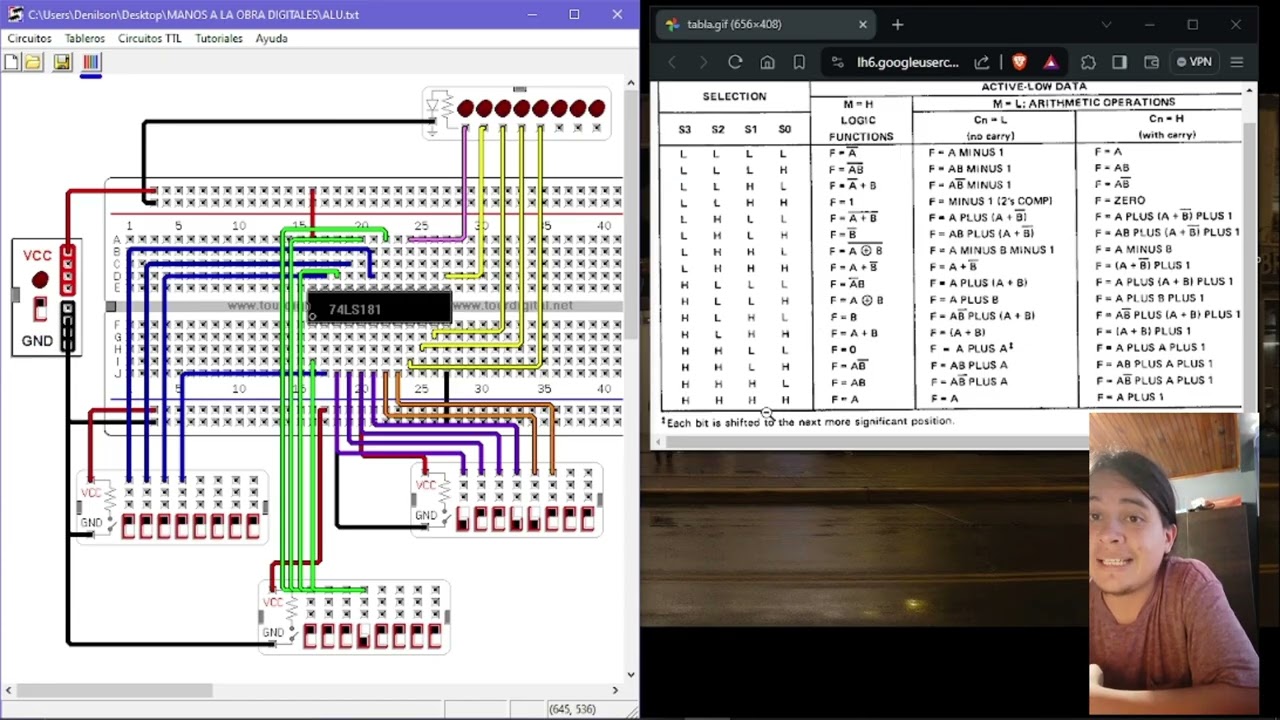Viewport: 1280px width, 720px height.
Task: Toggle first DIP switch on right switch bank
Action: [x=462, y=519]
